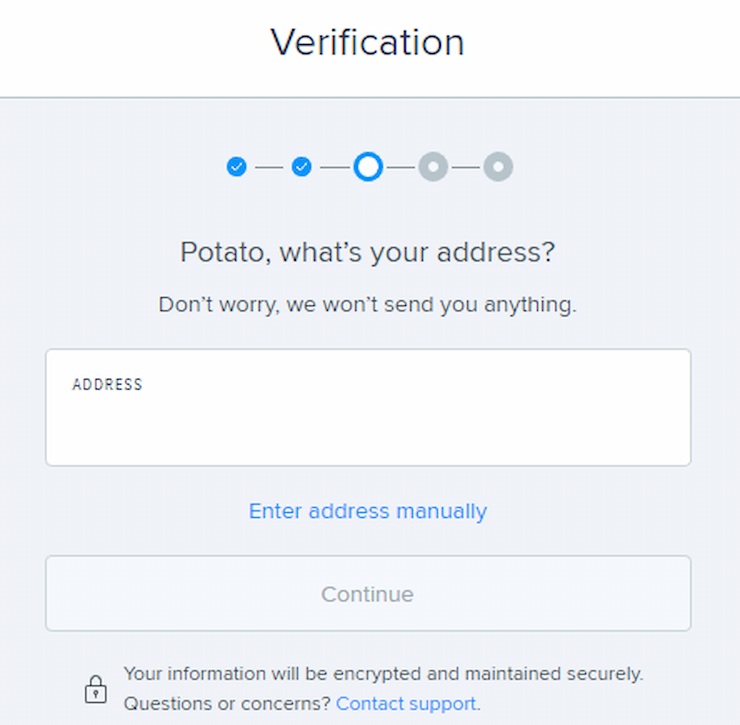Click the encrypted information notice text
This screenshot has width=740, height=725.
click(383, 674)
